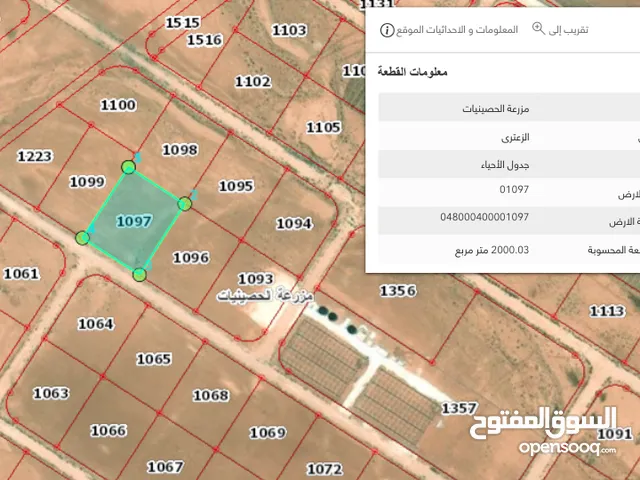
Task: Select parcel label 1065
Action: [x=154, y=359]
